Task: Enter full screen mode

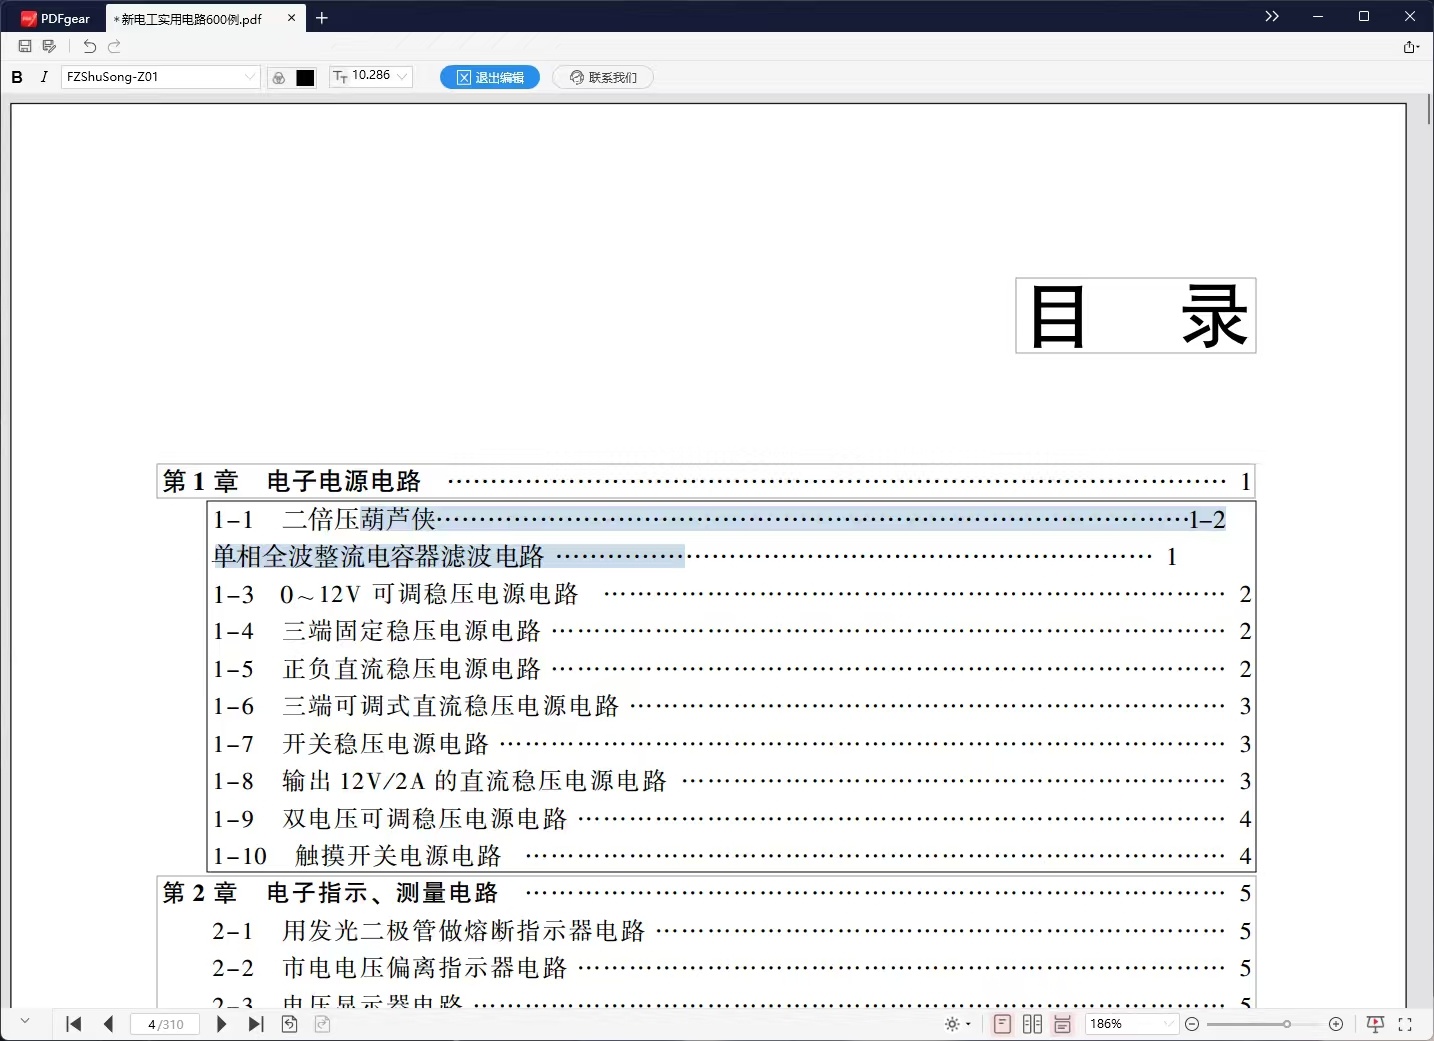Action: click(x=1405, y=1024)
